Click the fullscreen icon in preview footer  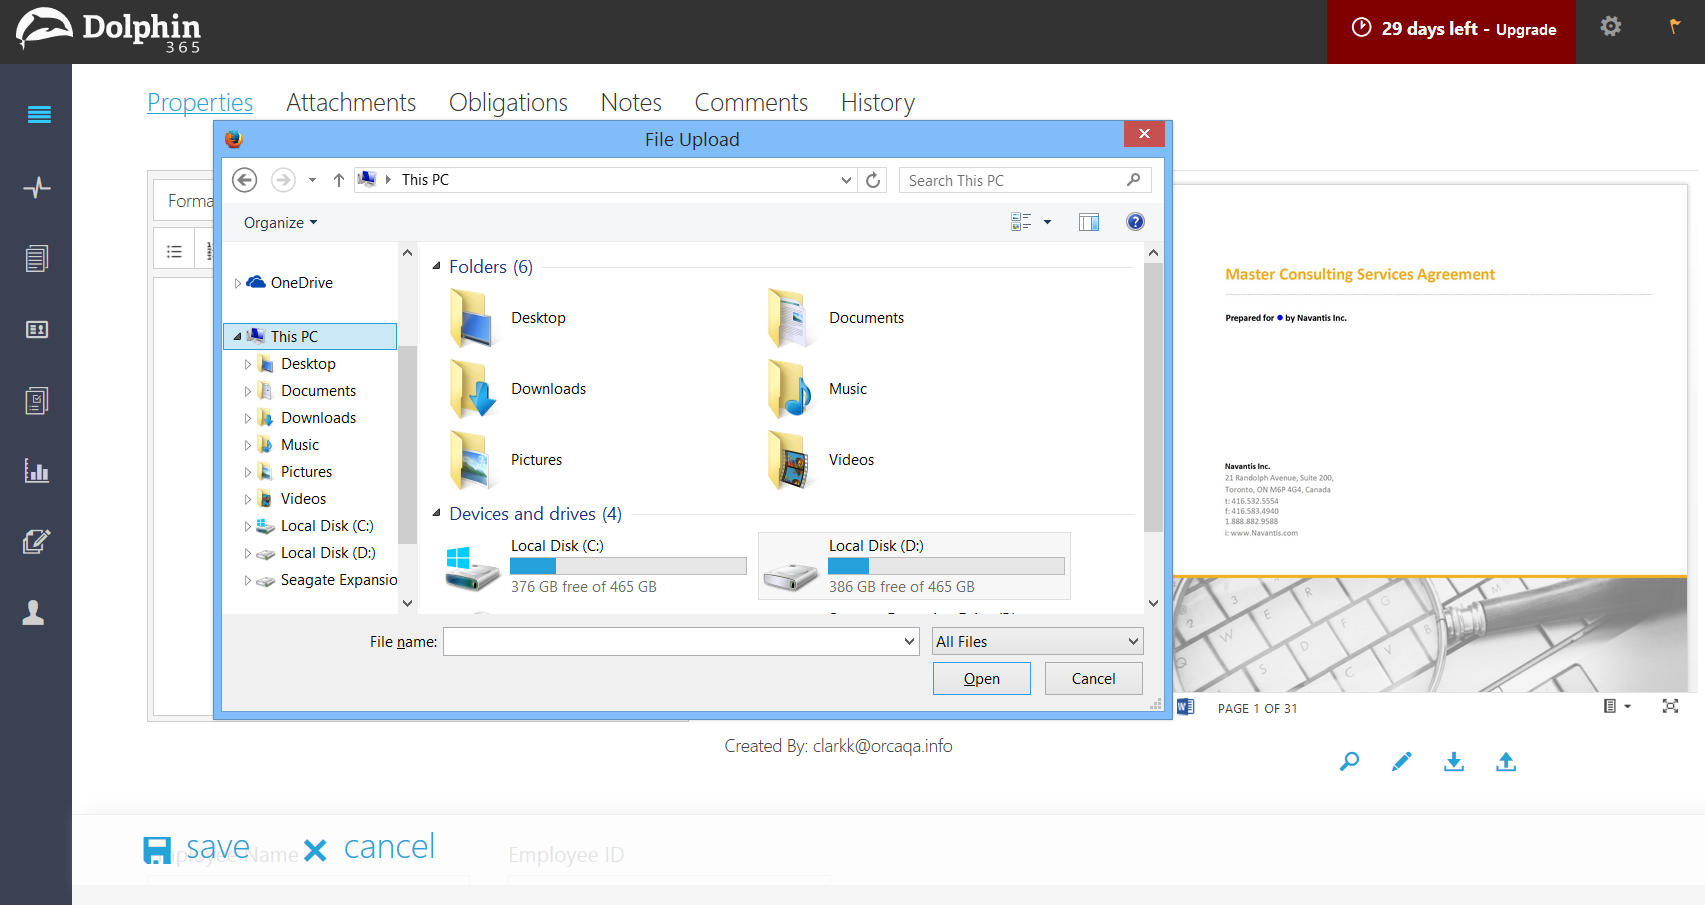coord(1670,706)
